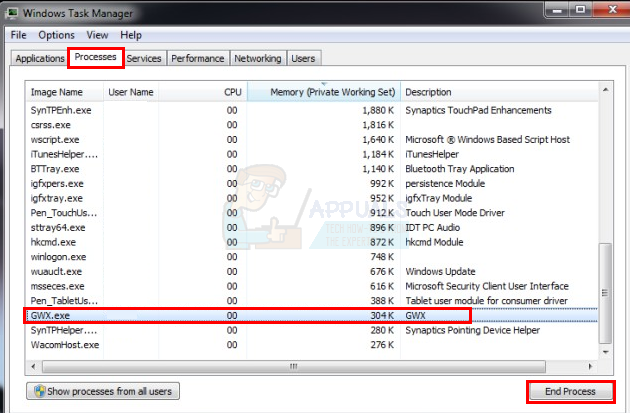This screenshot has width=630, height=413.
Task: Maximize the Task Manager window
Action: pos(581,10)
